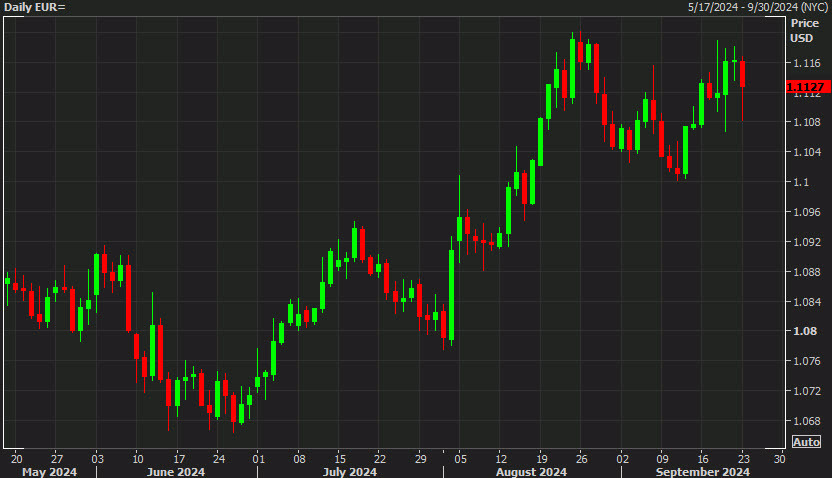Select the 1.088 price axis label

(x=807, y=272)
